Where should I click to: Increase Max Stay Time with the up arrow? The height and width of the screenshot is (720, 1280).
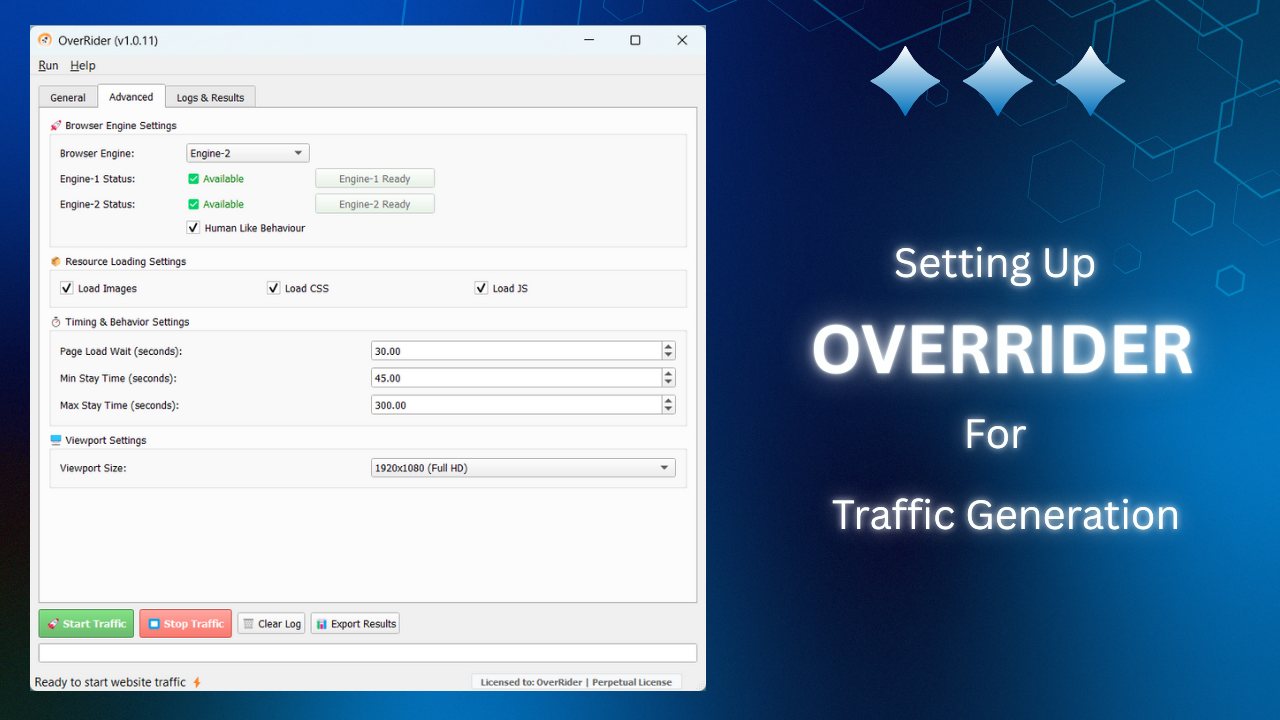pos(668,401)
